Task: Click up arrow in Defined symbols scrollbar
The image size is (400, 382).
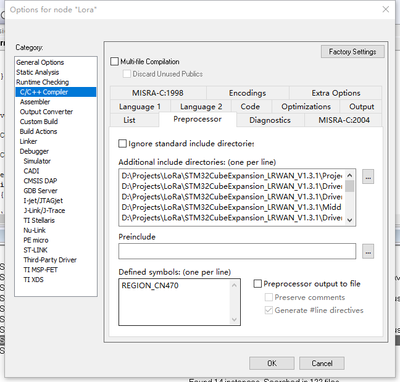Action: point(234,285)
